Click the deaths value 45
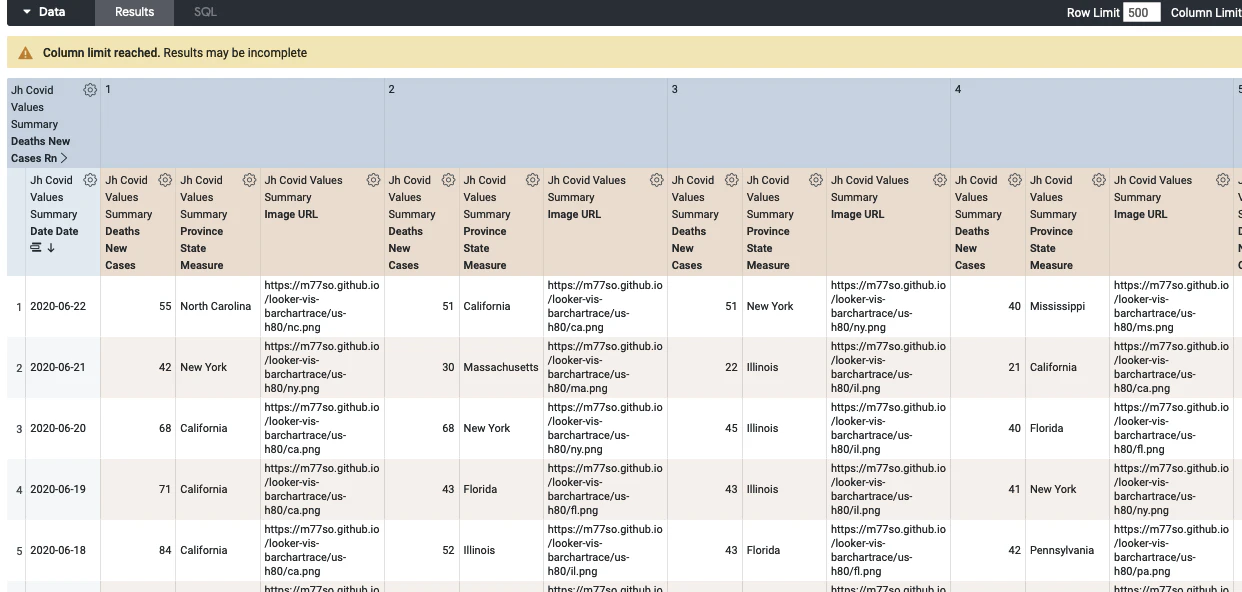The image size is (1242, 592). pyautogui.click(x=731, y=428)
